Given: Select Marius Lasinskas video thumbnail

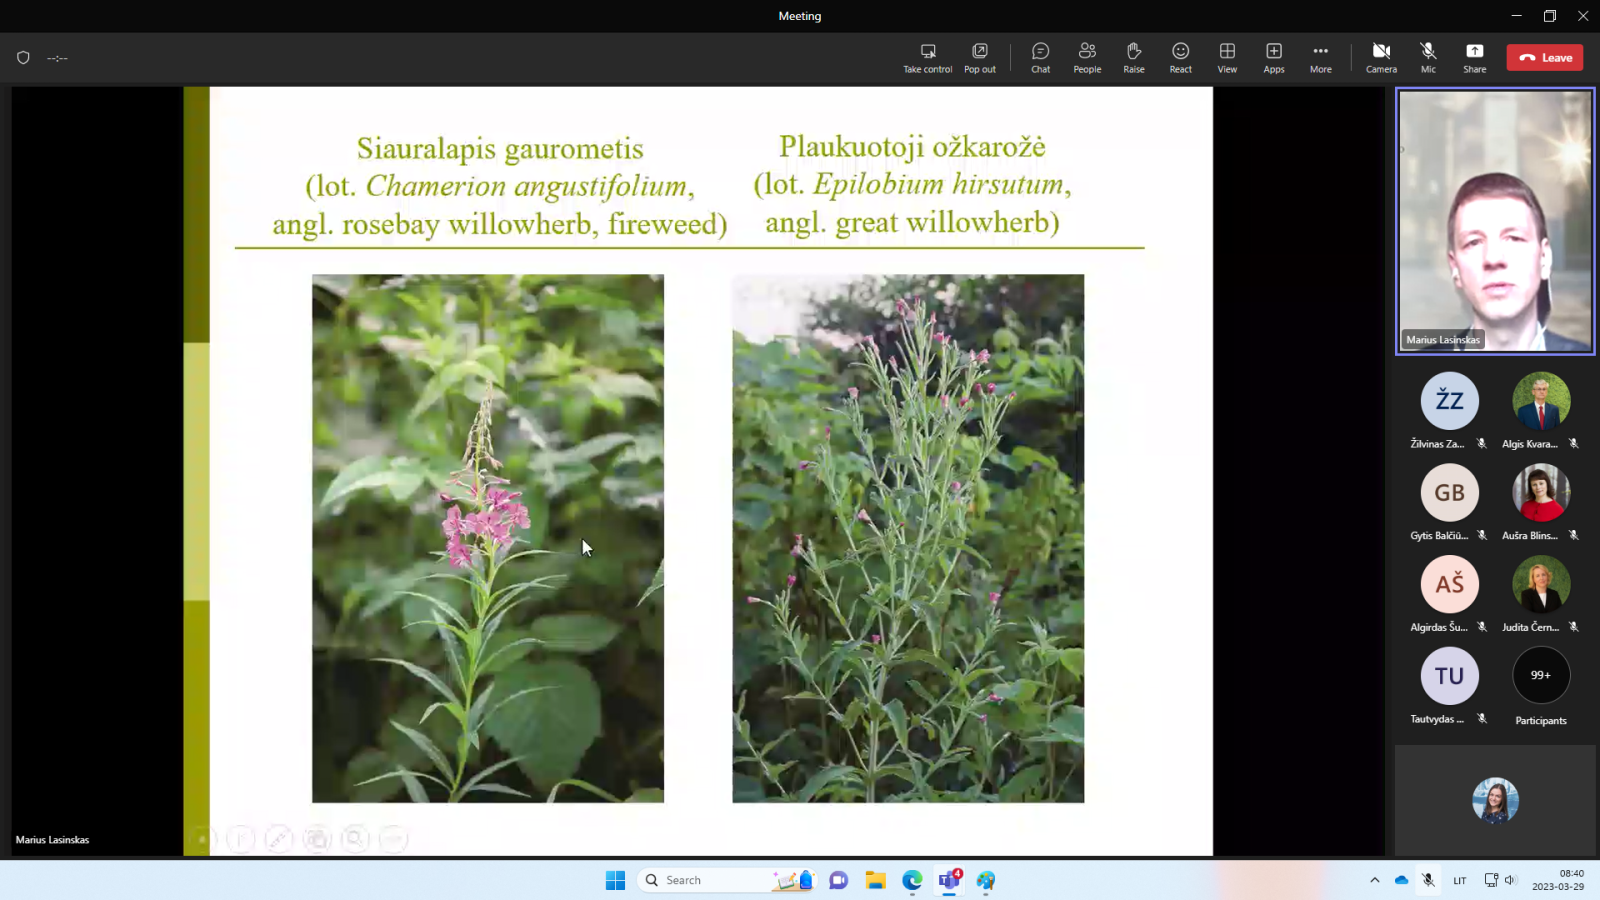Looking at the screenshot, I should coord(1494,221).
